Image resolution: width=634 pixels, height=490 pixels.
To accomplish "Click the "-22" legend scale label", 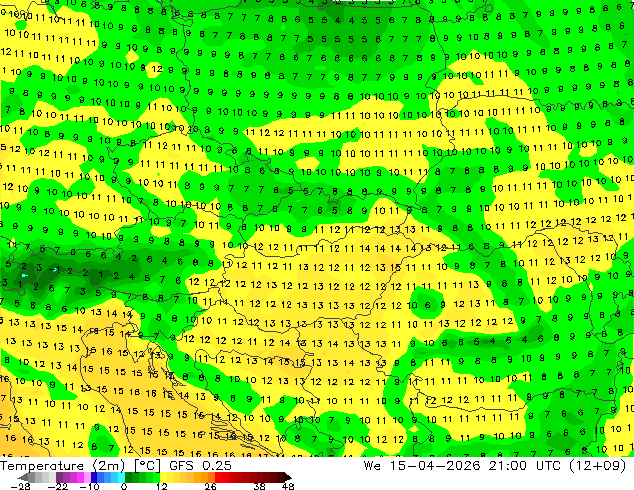I will point(57,486).
